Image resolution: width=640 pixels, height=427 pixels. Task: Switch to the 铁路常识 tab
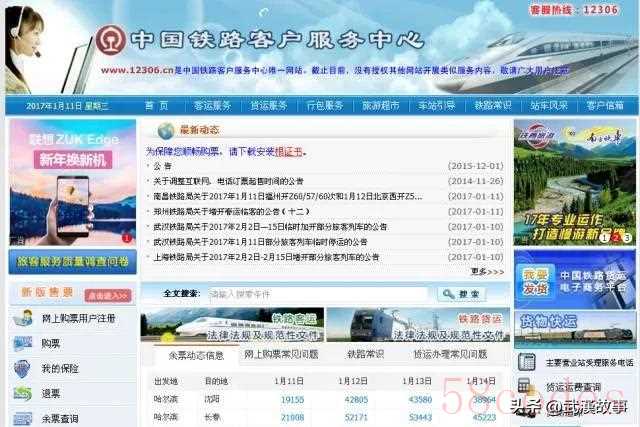point(366,354)
